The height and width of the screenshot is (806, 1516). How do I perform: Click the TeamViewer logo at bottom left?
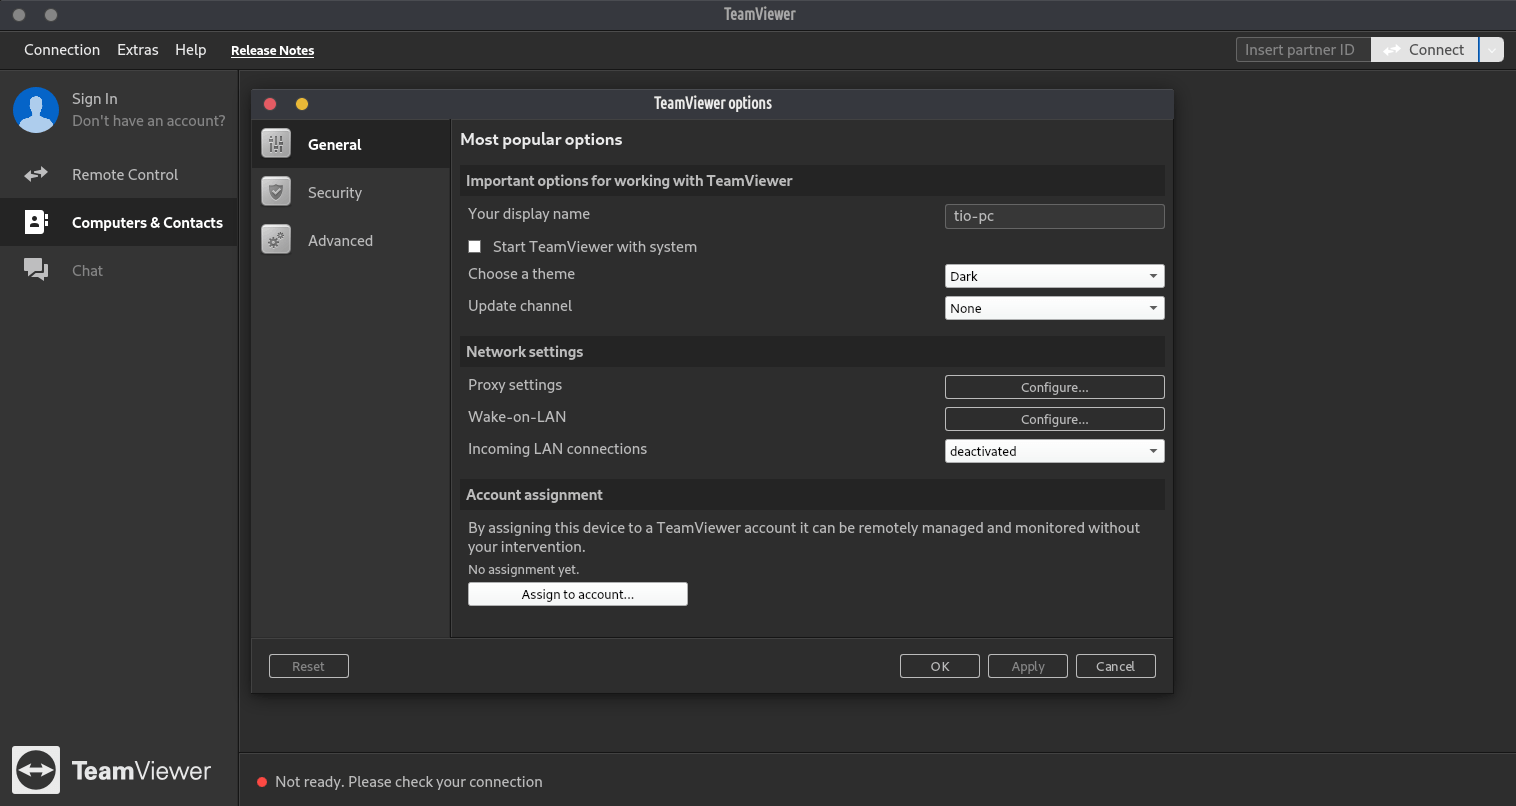pos(36,770)
